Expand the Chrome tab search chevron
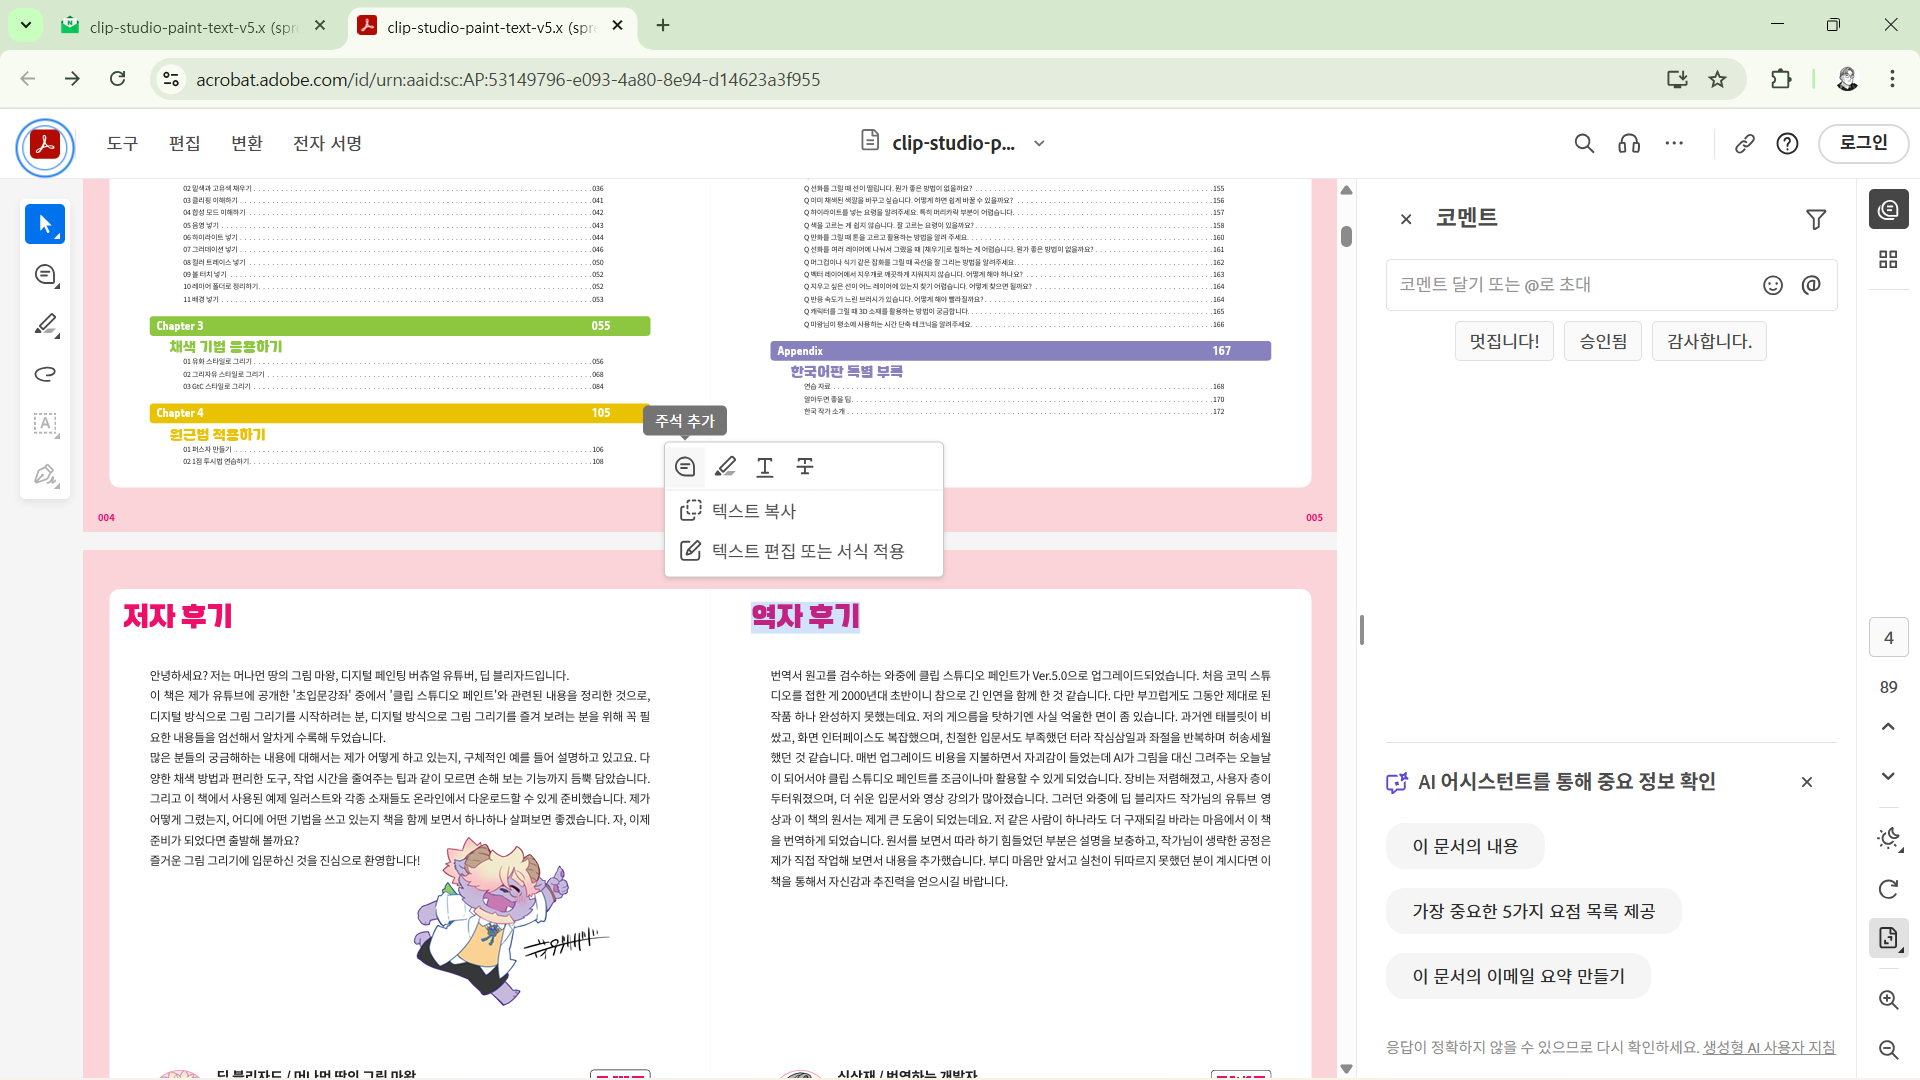Viewport: 1920px width, 1080px height. (x=26, y=25)
